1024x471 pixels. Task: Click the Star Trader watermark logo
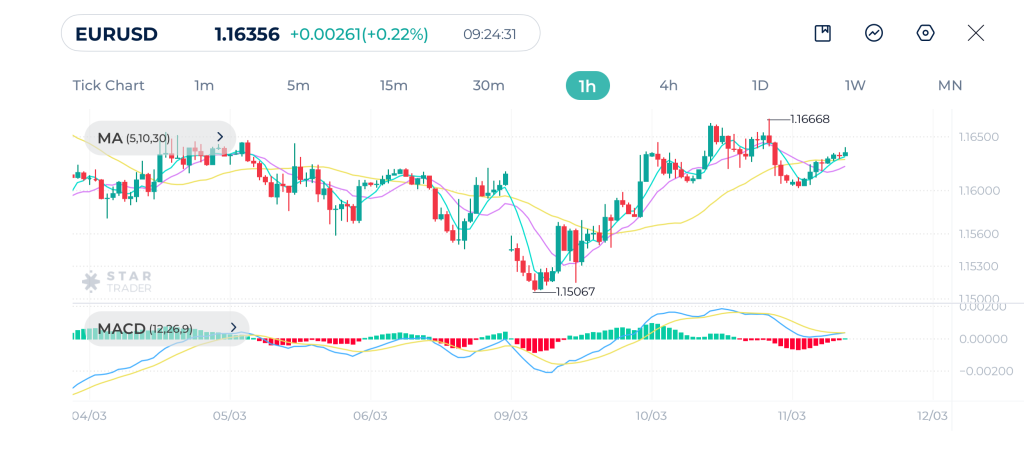click(116, 282)
